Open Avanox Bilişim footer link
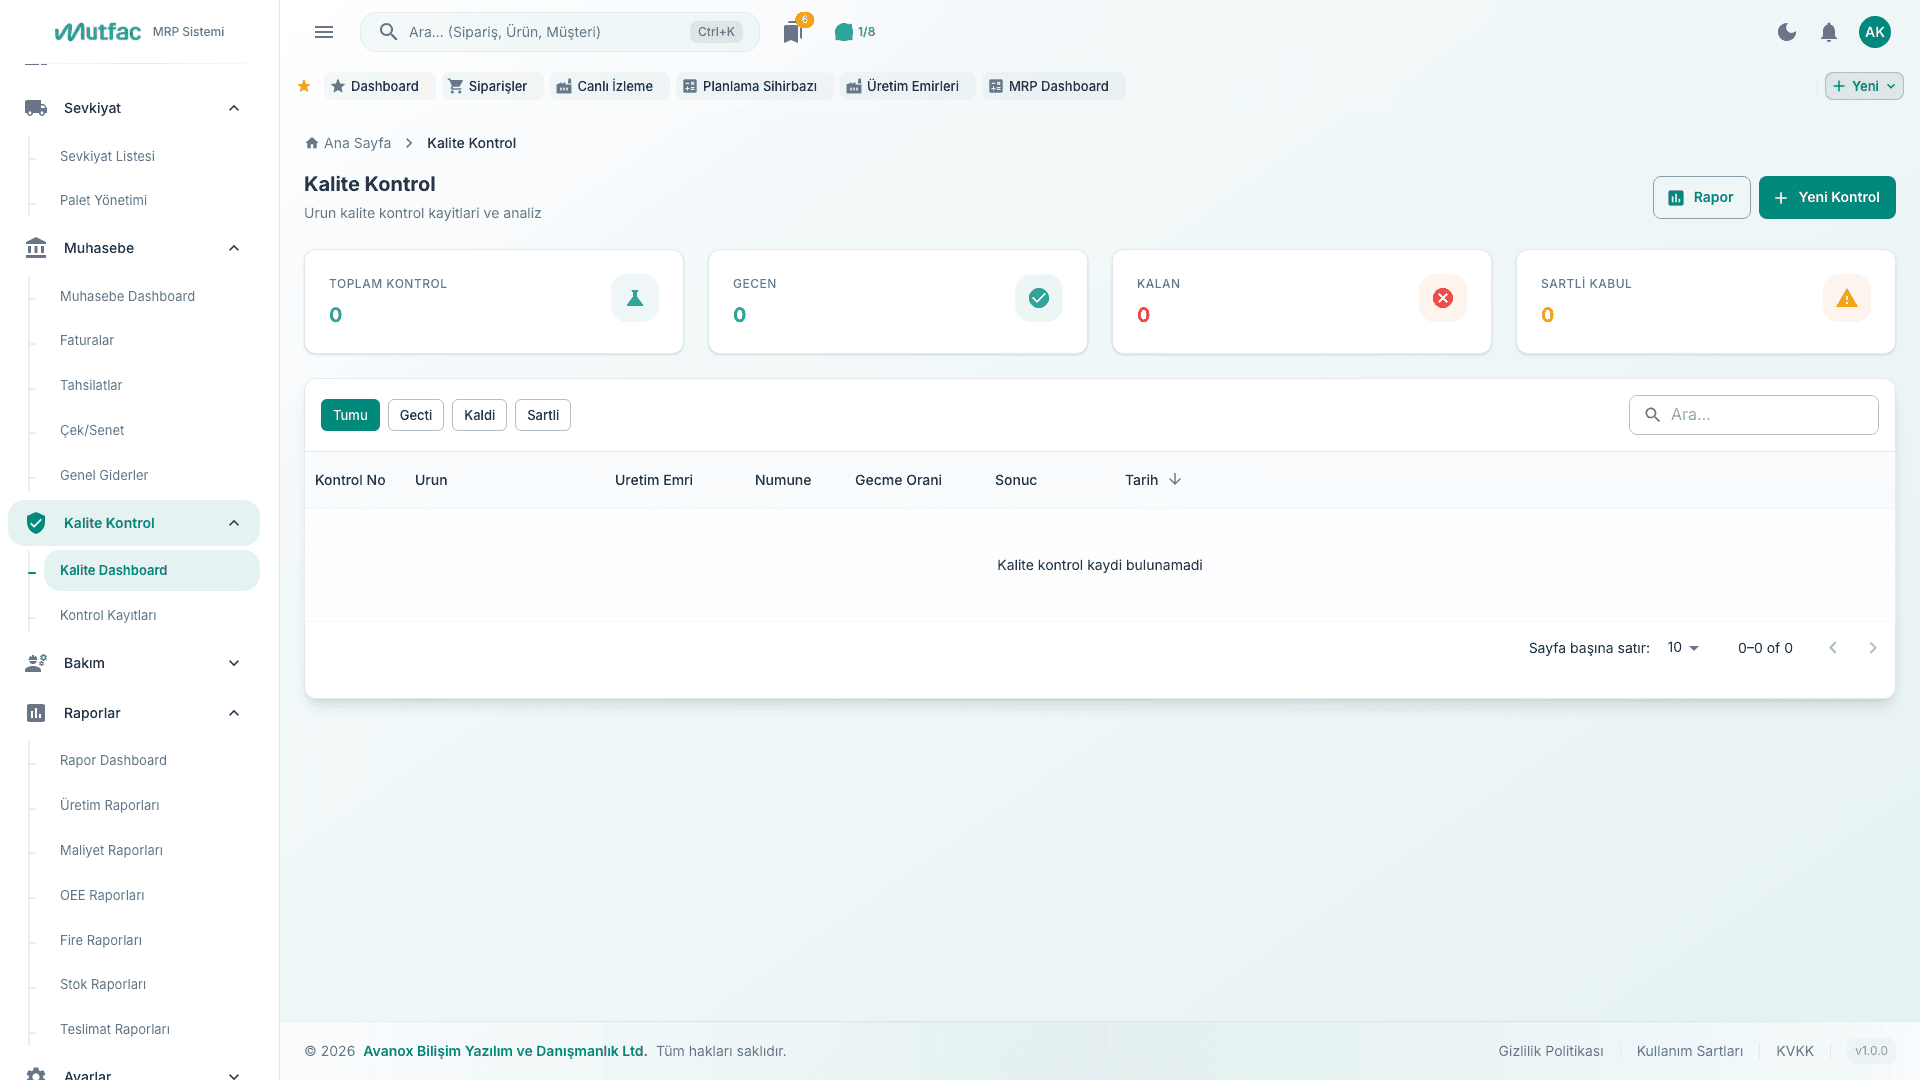 pos(505,1051)
